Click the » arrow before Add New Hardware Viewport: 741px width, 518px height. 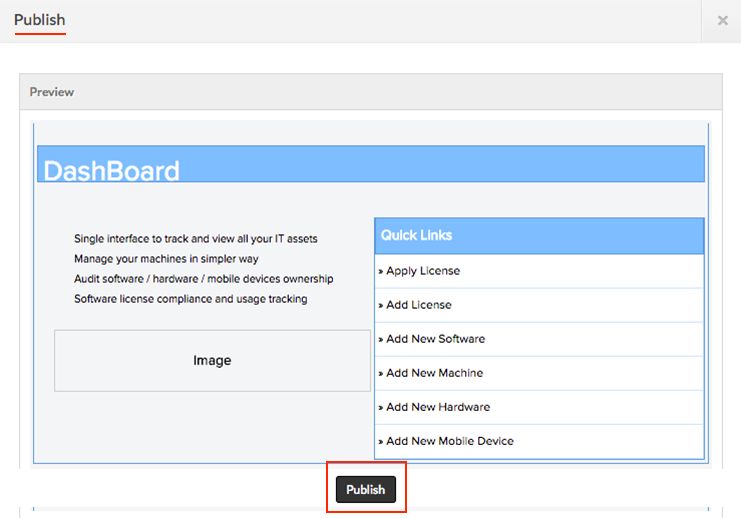click(381, 407)
